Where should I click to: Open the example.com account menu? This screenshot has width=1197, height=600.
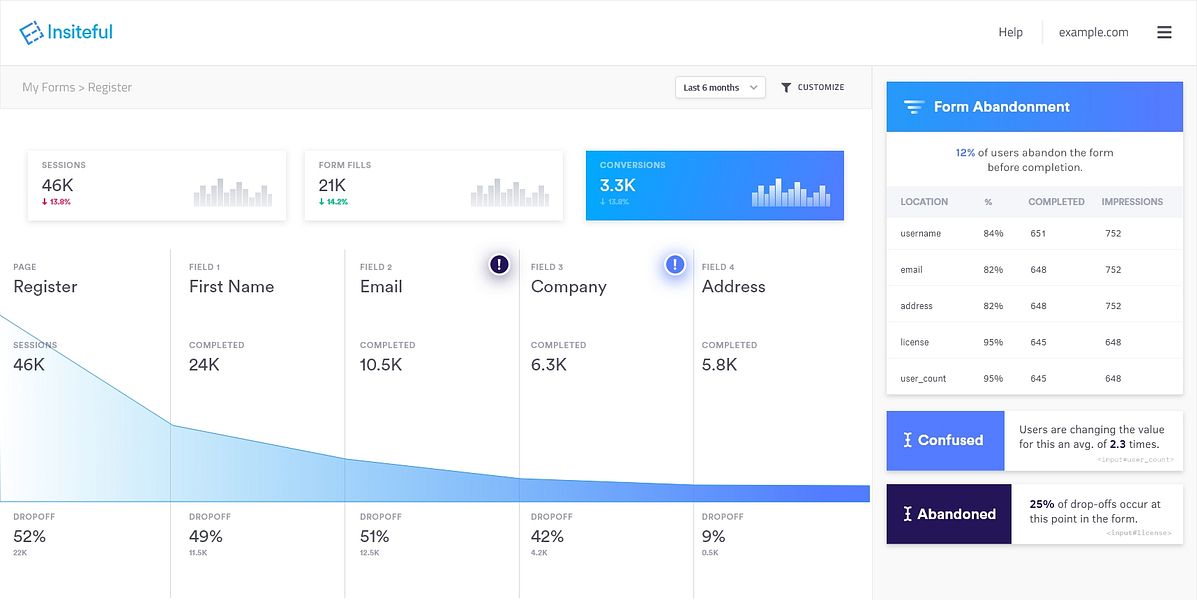pos(1093,33)
